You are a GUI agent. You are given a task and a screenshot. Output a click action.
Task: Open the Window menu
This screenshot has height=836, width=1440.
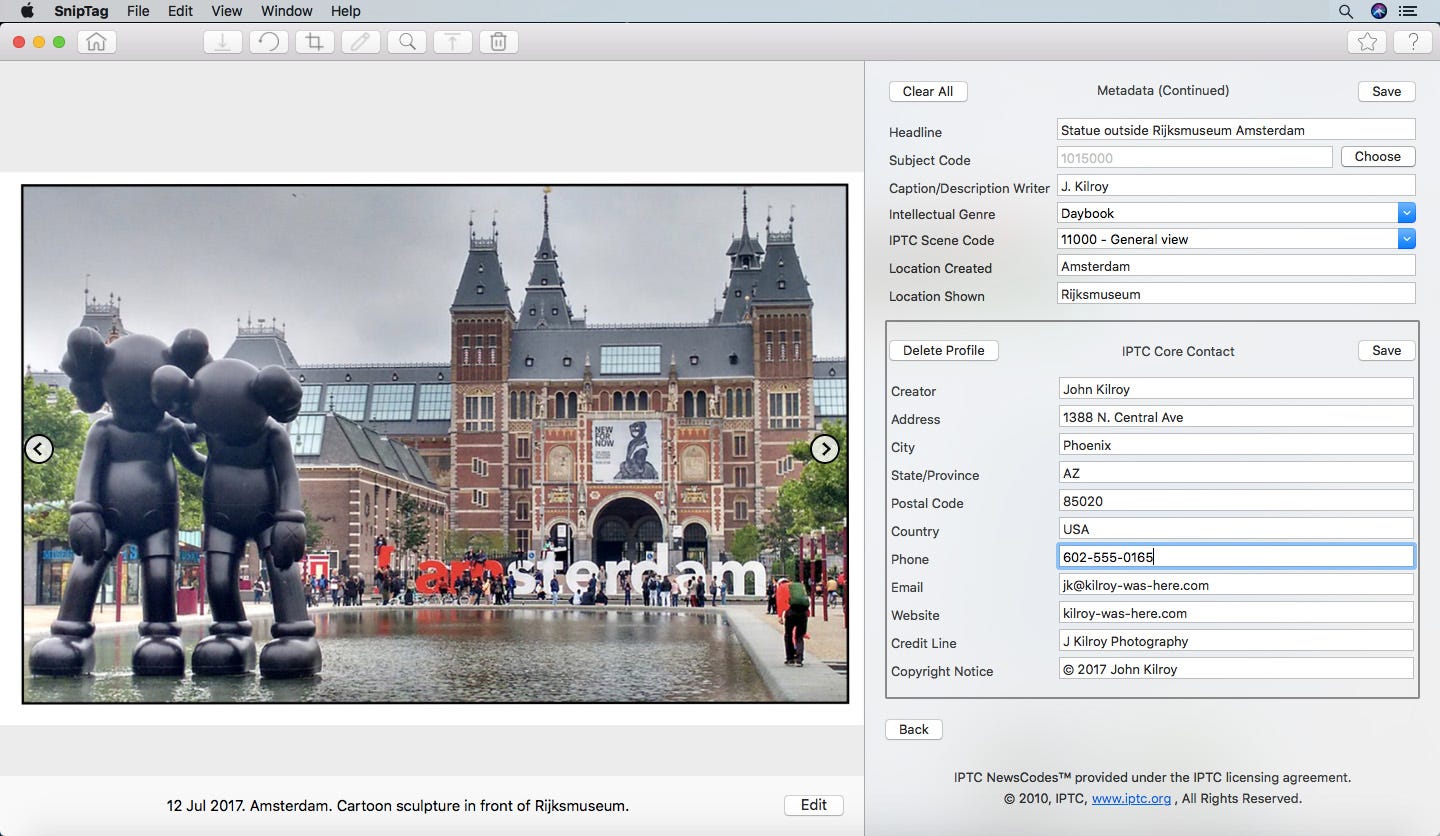pyautogui.click(x=287, y=11)
